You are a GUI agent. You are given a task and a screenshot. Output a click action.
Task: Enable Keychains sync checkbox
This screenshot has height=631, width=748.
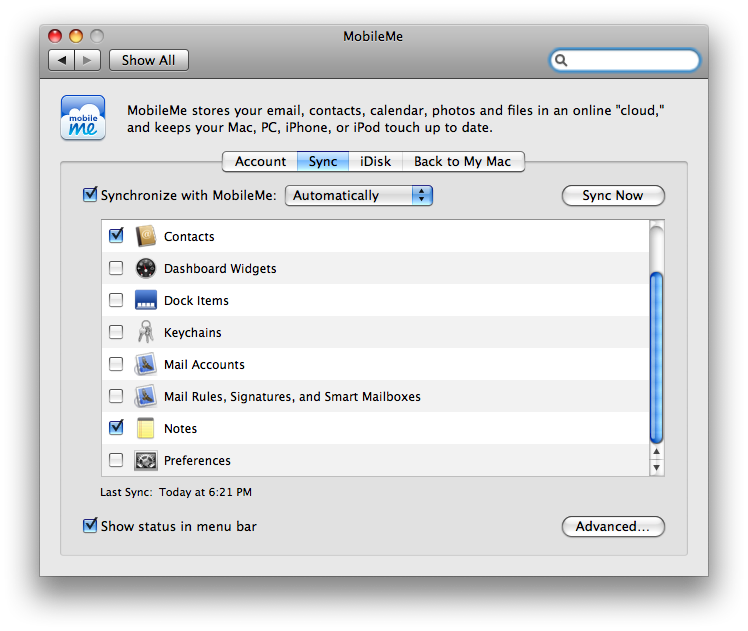click(116, 332)
